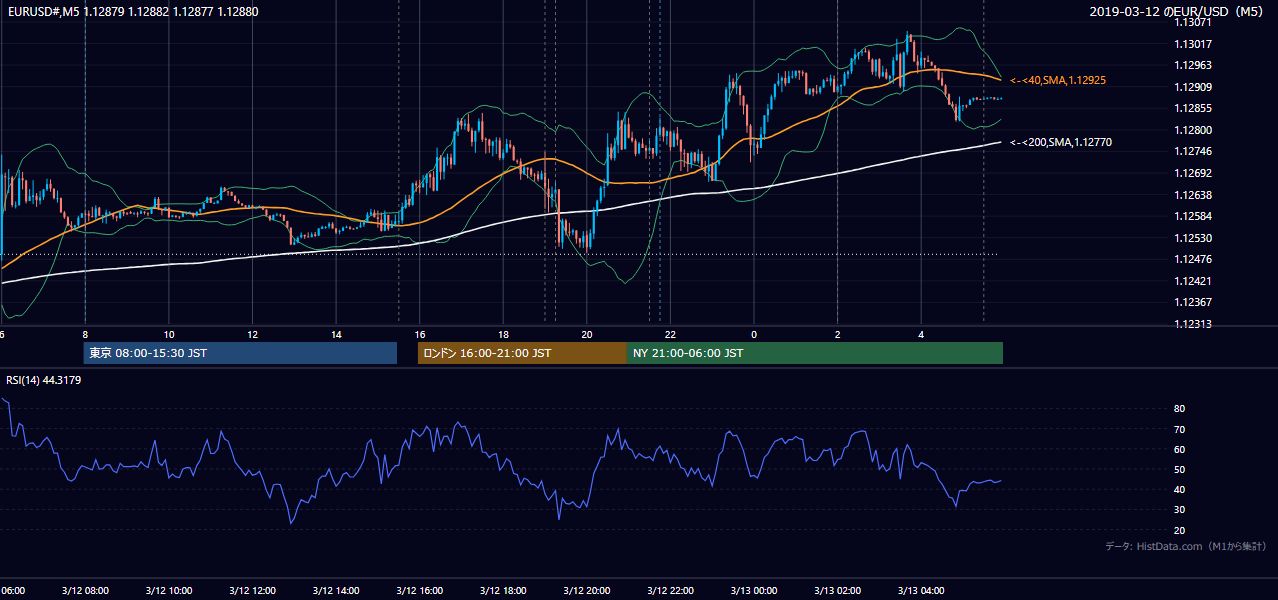Viewport: 1278px width, 600px height.
Task: Click the RSI scale value 30
Action: pos(1180,510)
